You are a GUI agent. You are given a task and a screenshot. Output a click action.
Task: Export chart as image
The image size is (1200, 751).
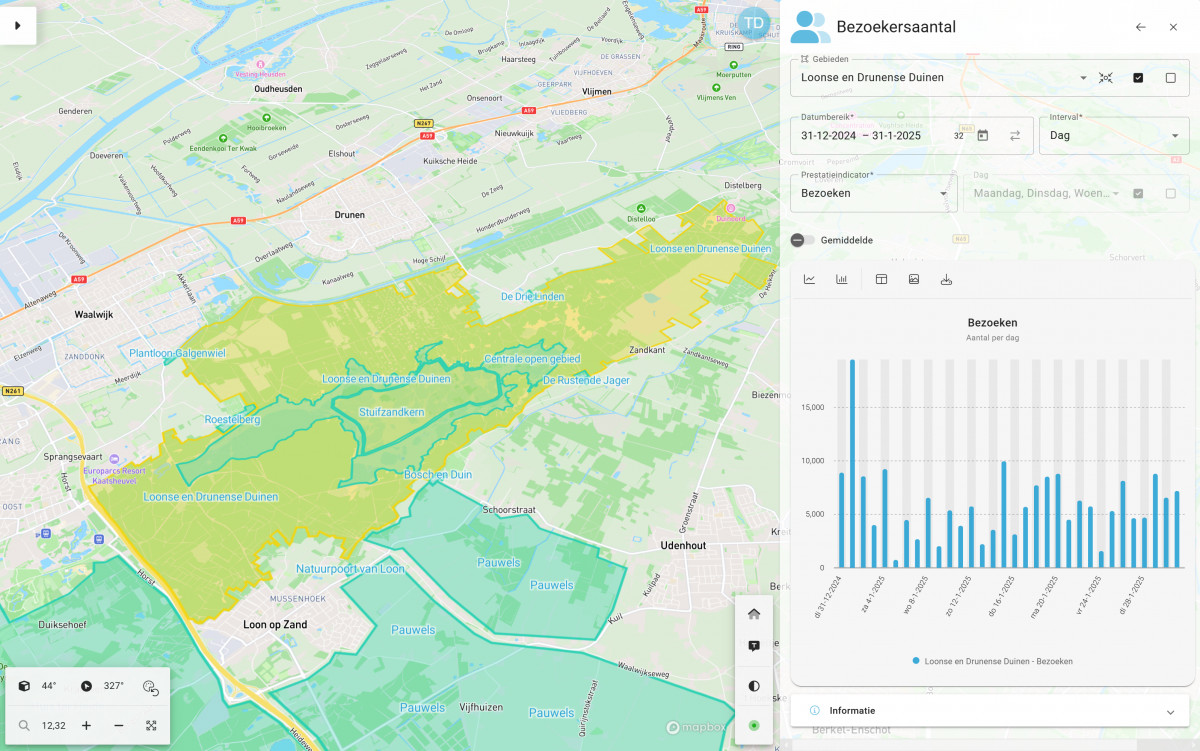coord(913,280)
